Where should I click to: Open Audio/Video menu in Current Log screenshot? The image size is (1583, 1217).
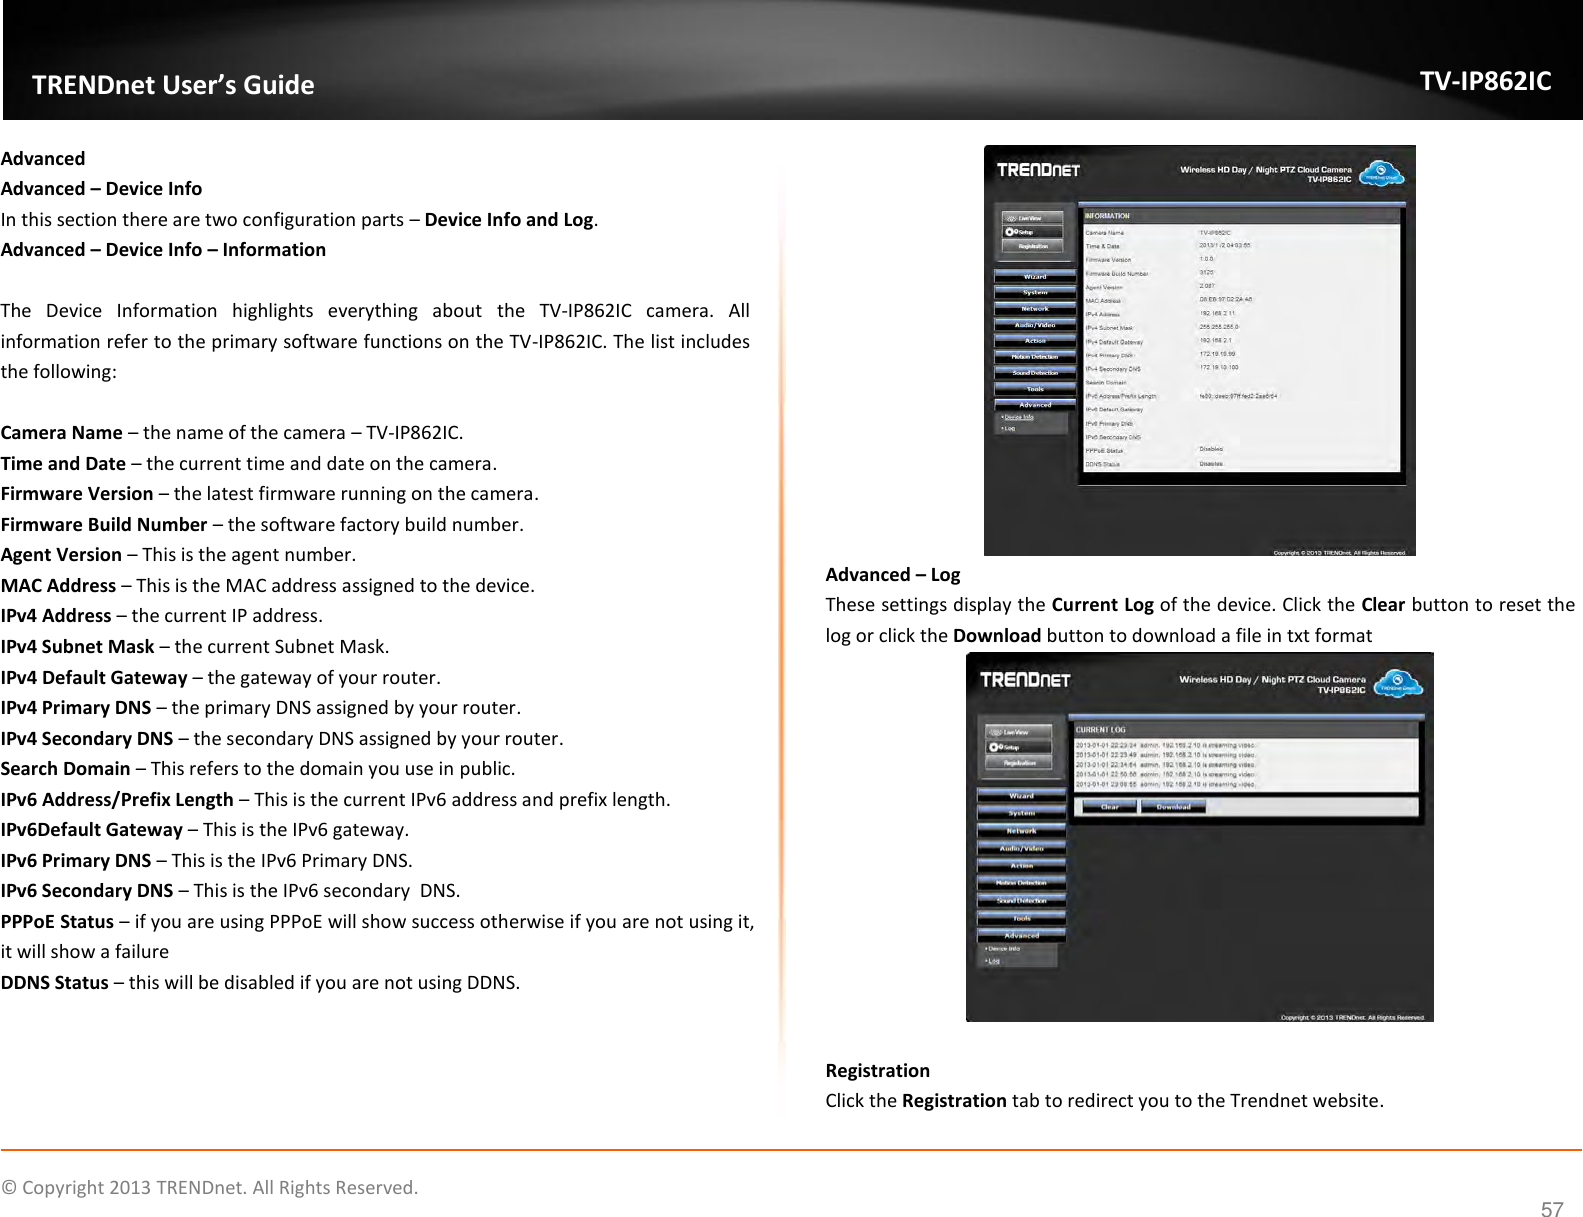(x=1021, y=848)
